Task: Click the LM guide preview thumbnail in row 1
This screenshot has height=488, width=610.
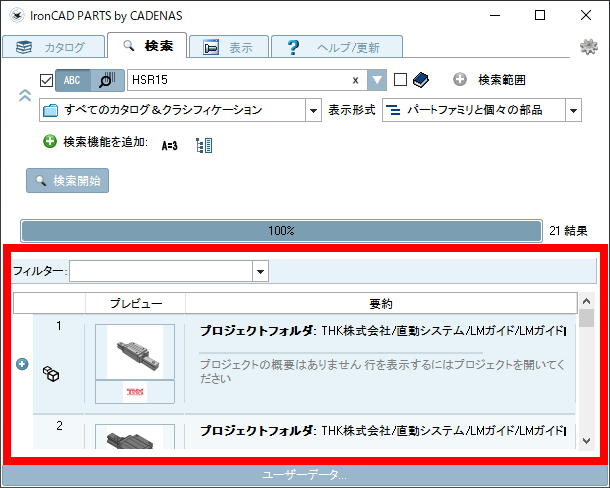Action: point(135,352)
